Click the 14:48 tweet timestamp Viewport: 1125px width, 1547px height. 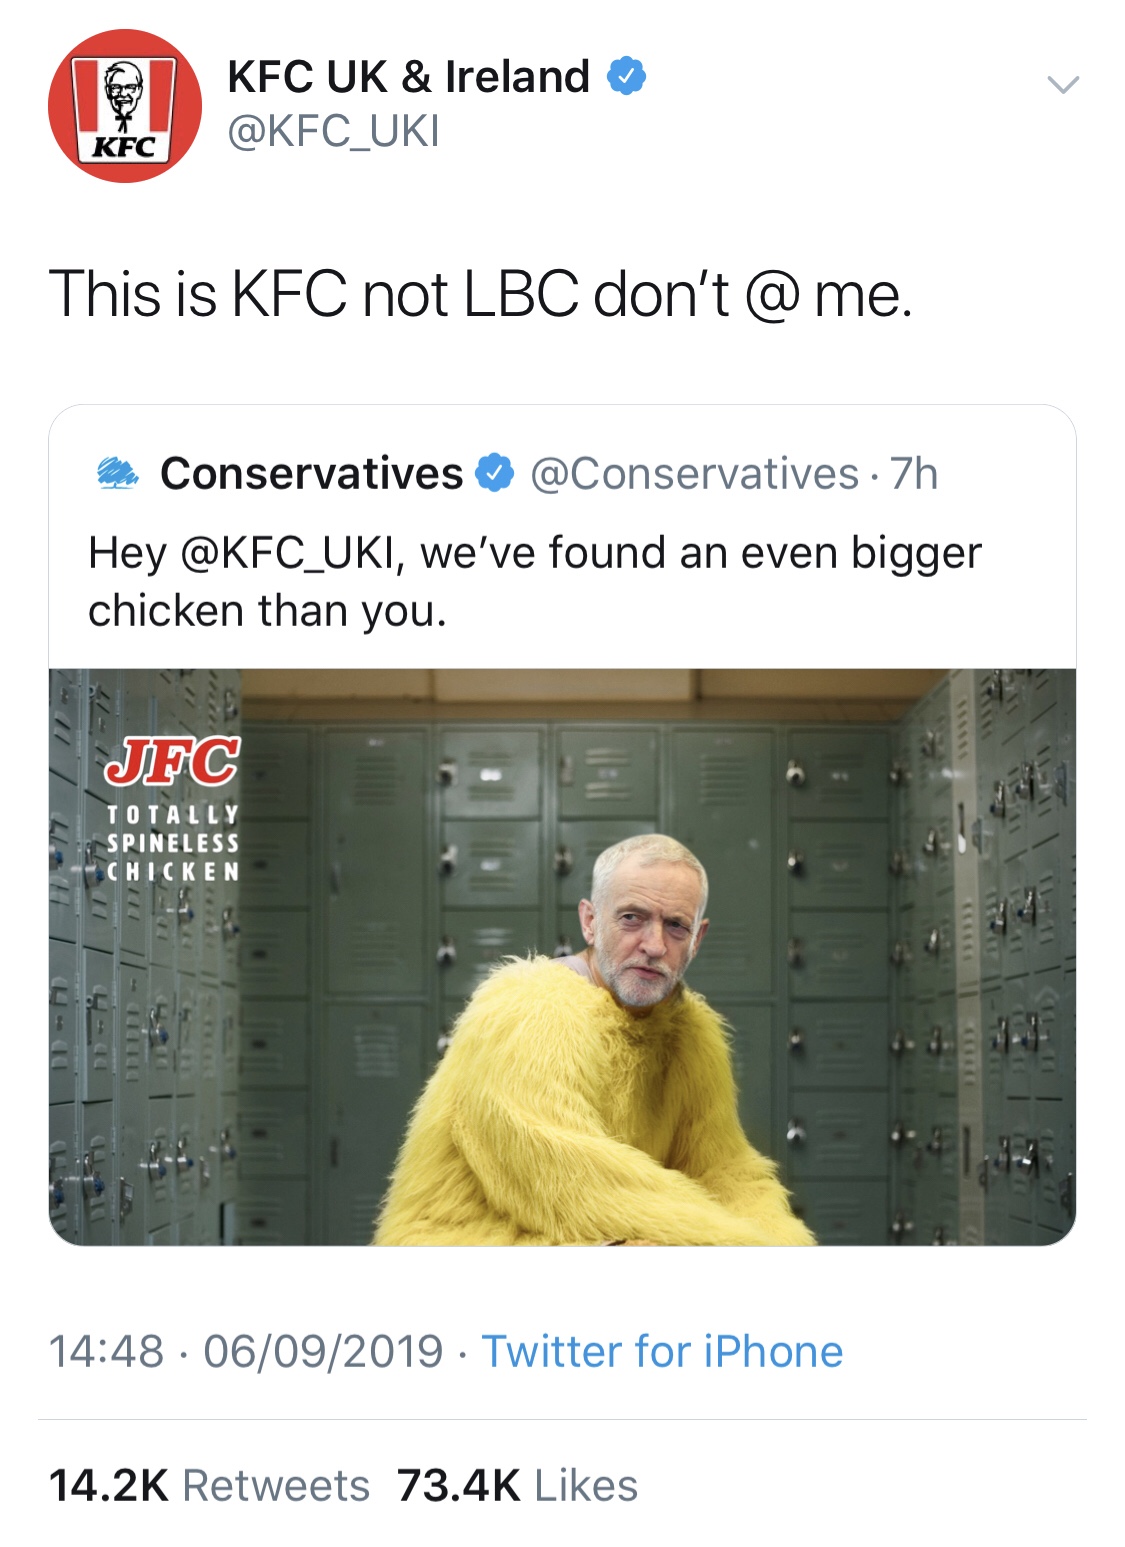[x=106, y=1352]
